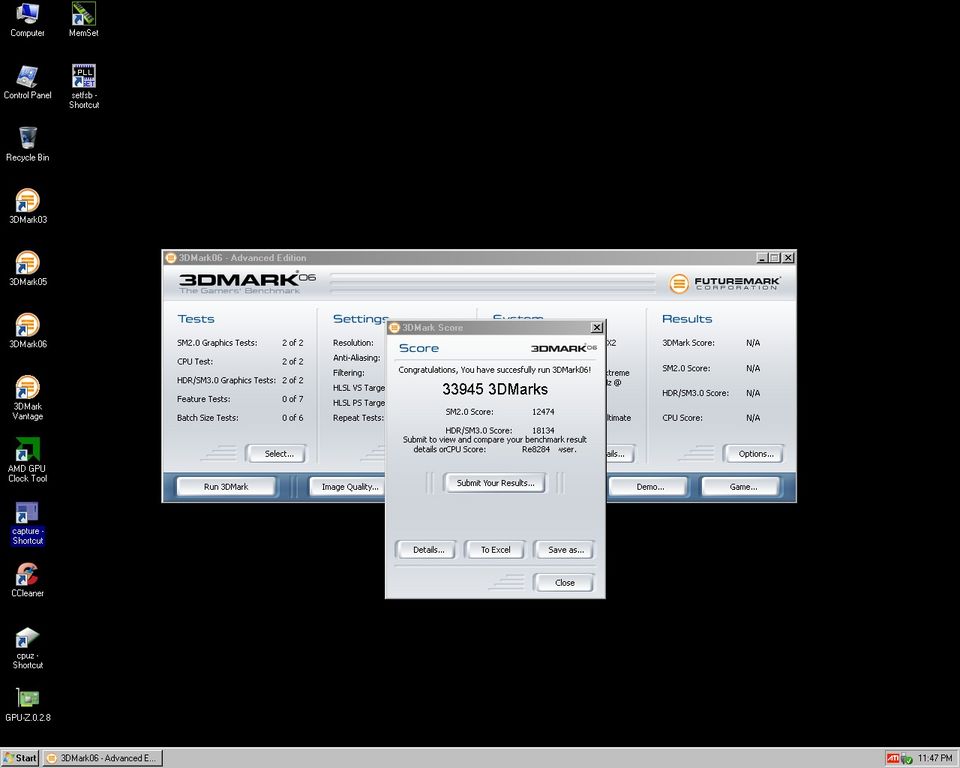Click the Demo button
This screenshot has height=768, width=960.
(x=650, y=486)
